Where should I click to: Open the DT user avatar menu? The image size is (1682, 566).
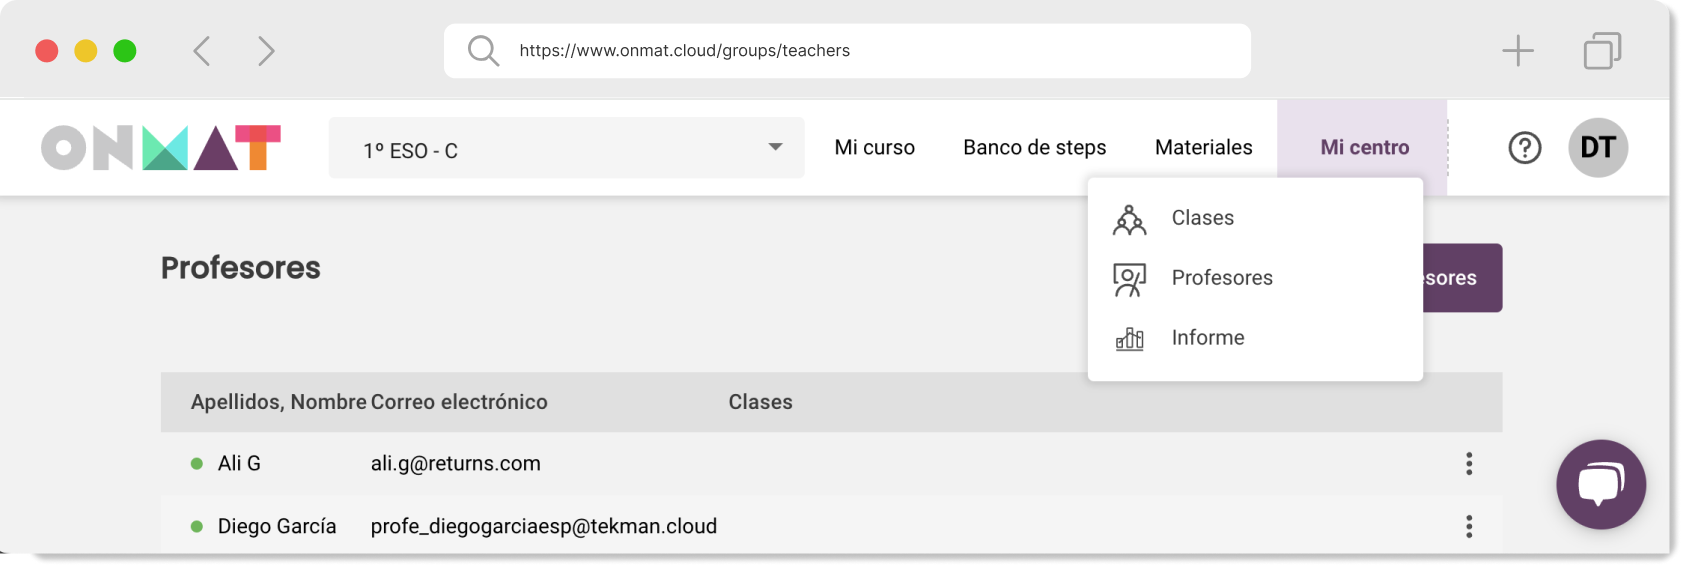[x=1597, y=148]
